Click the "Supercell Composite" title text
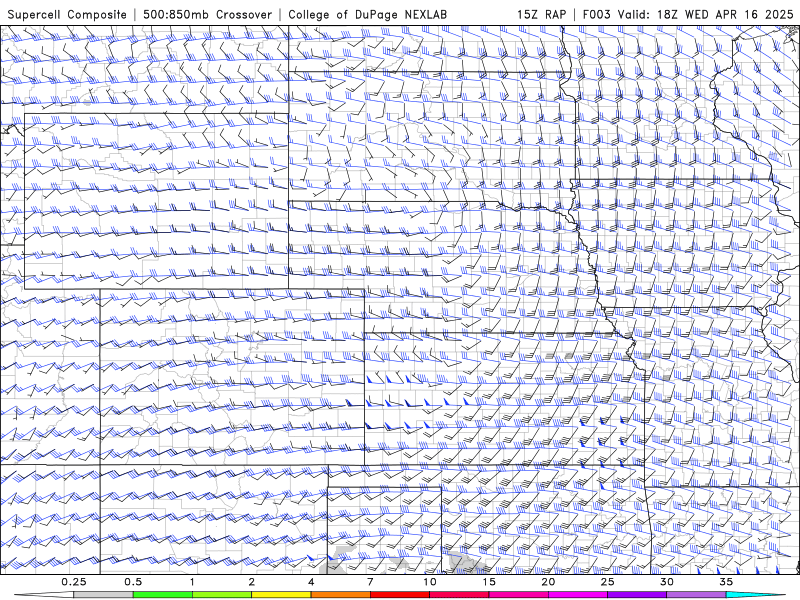 point(67,14)
